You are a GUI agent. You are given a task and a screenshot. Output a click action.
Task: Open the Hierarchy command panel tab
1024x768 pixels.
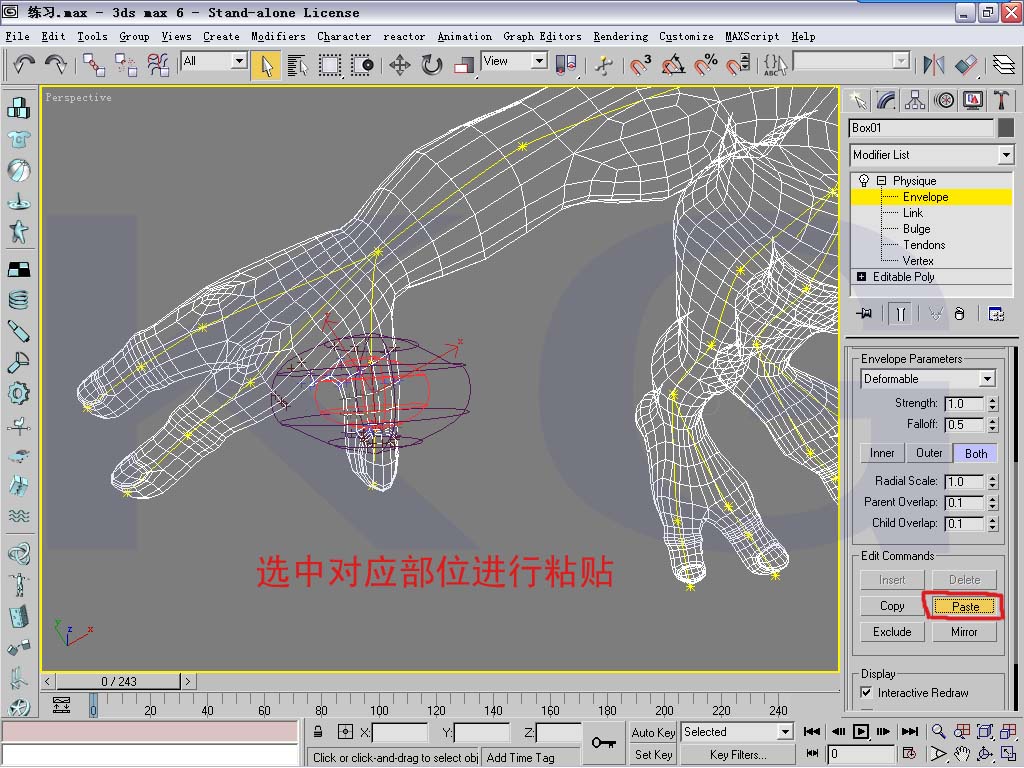pos(914,100)
